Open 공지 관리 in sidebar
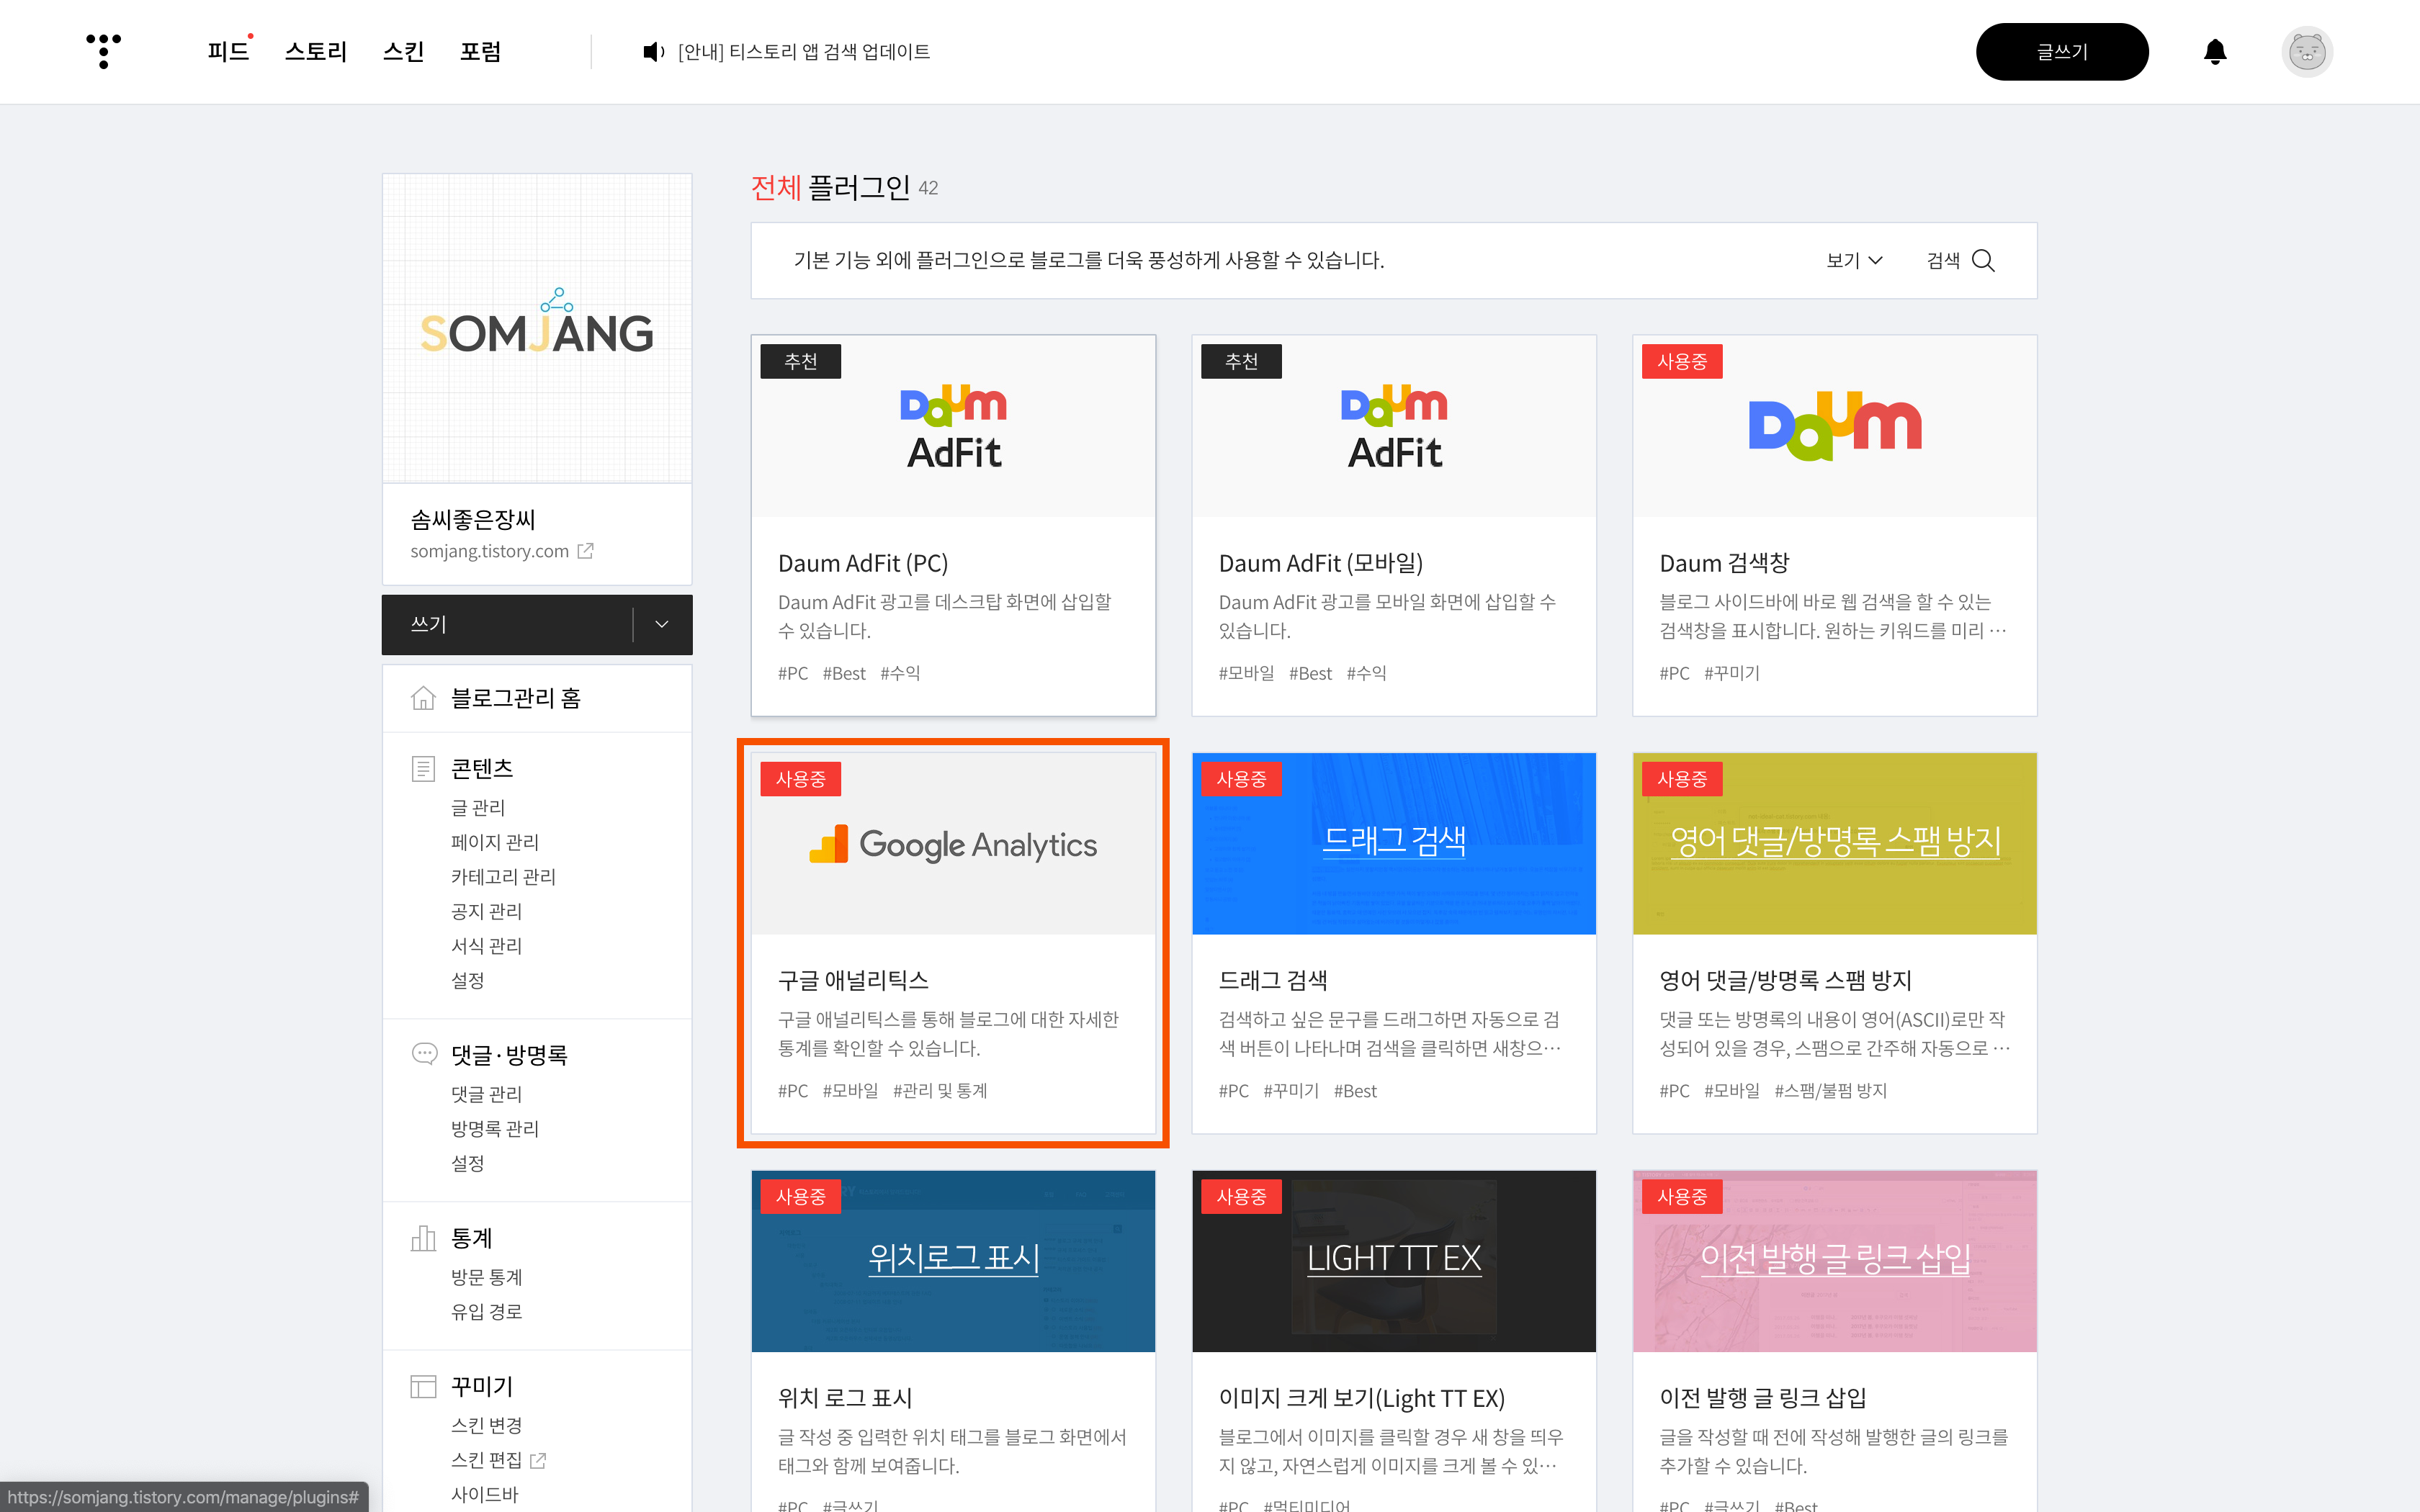2420x1512 pixels. point(486,911)
